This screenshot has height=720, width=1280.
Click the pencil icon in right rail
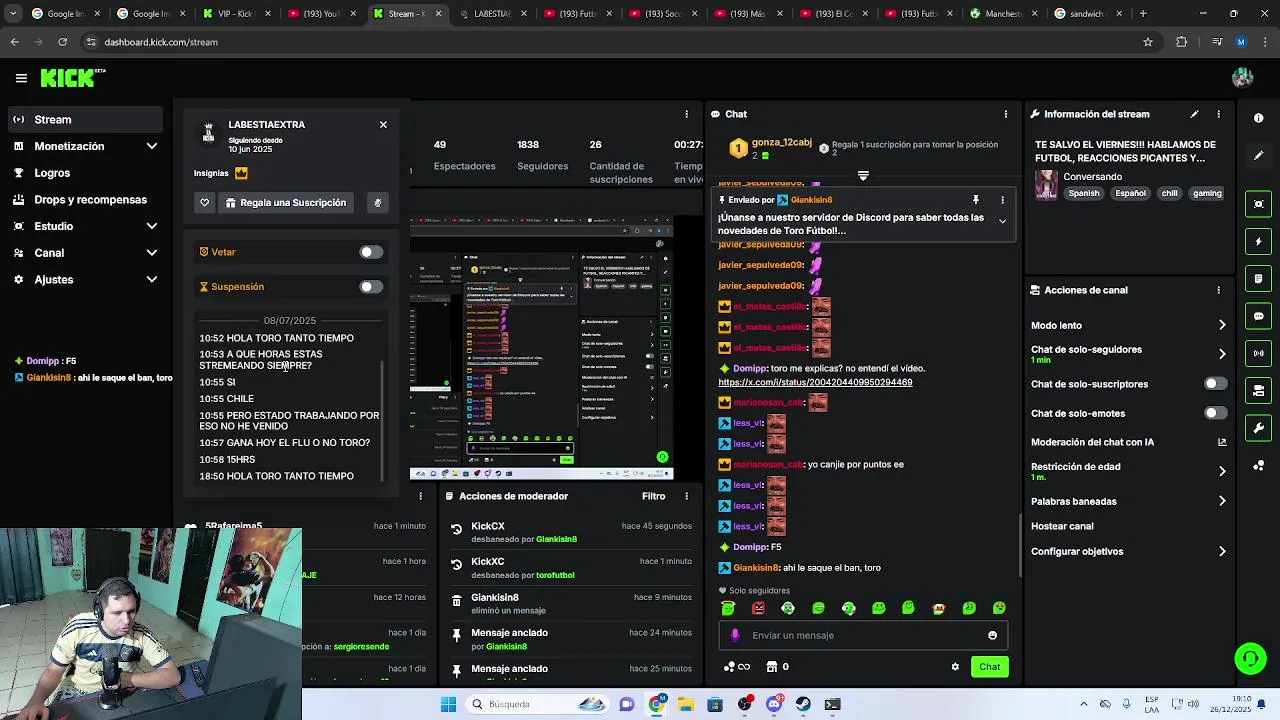click(x=1258, y=155)
